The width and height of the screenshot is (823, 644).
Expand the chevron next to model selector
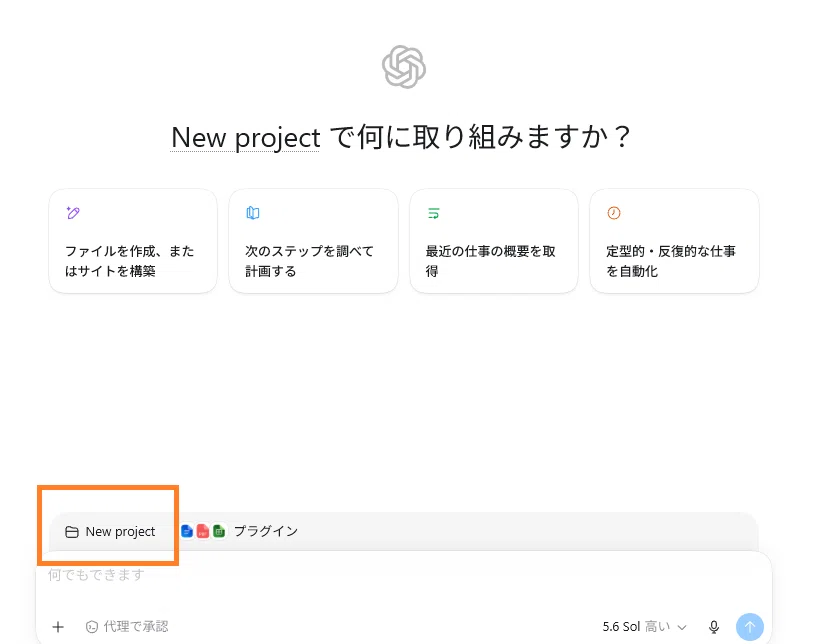(682, 627)
